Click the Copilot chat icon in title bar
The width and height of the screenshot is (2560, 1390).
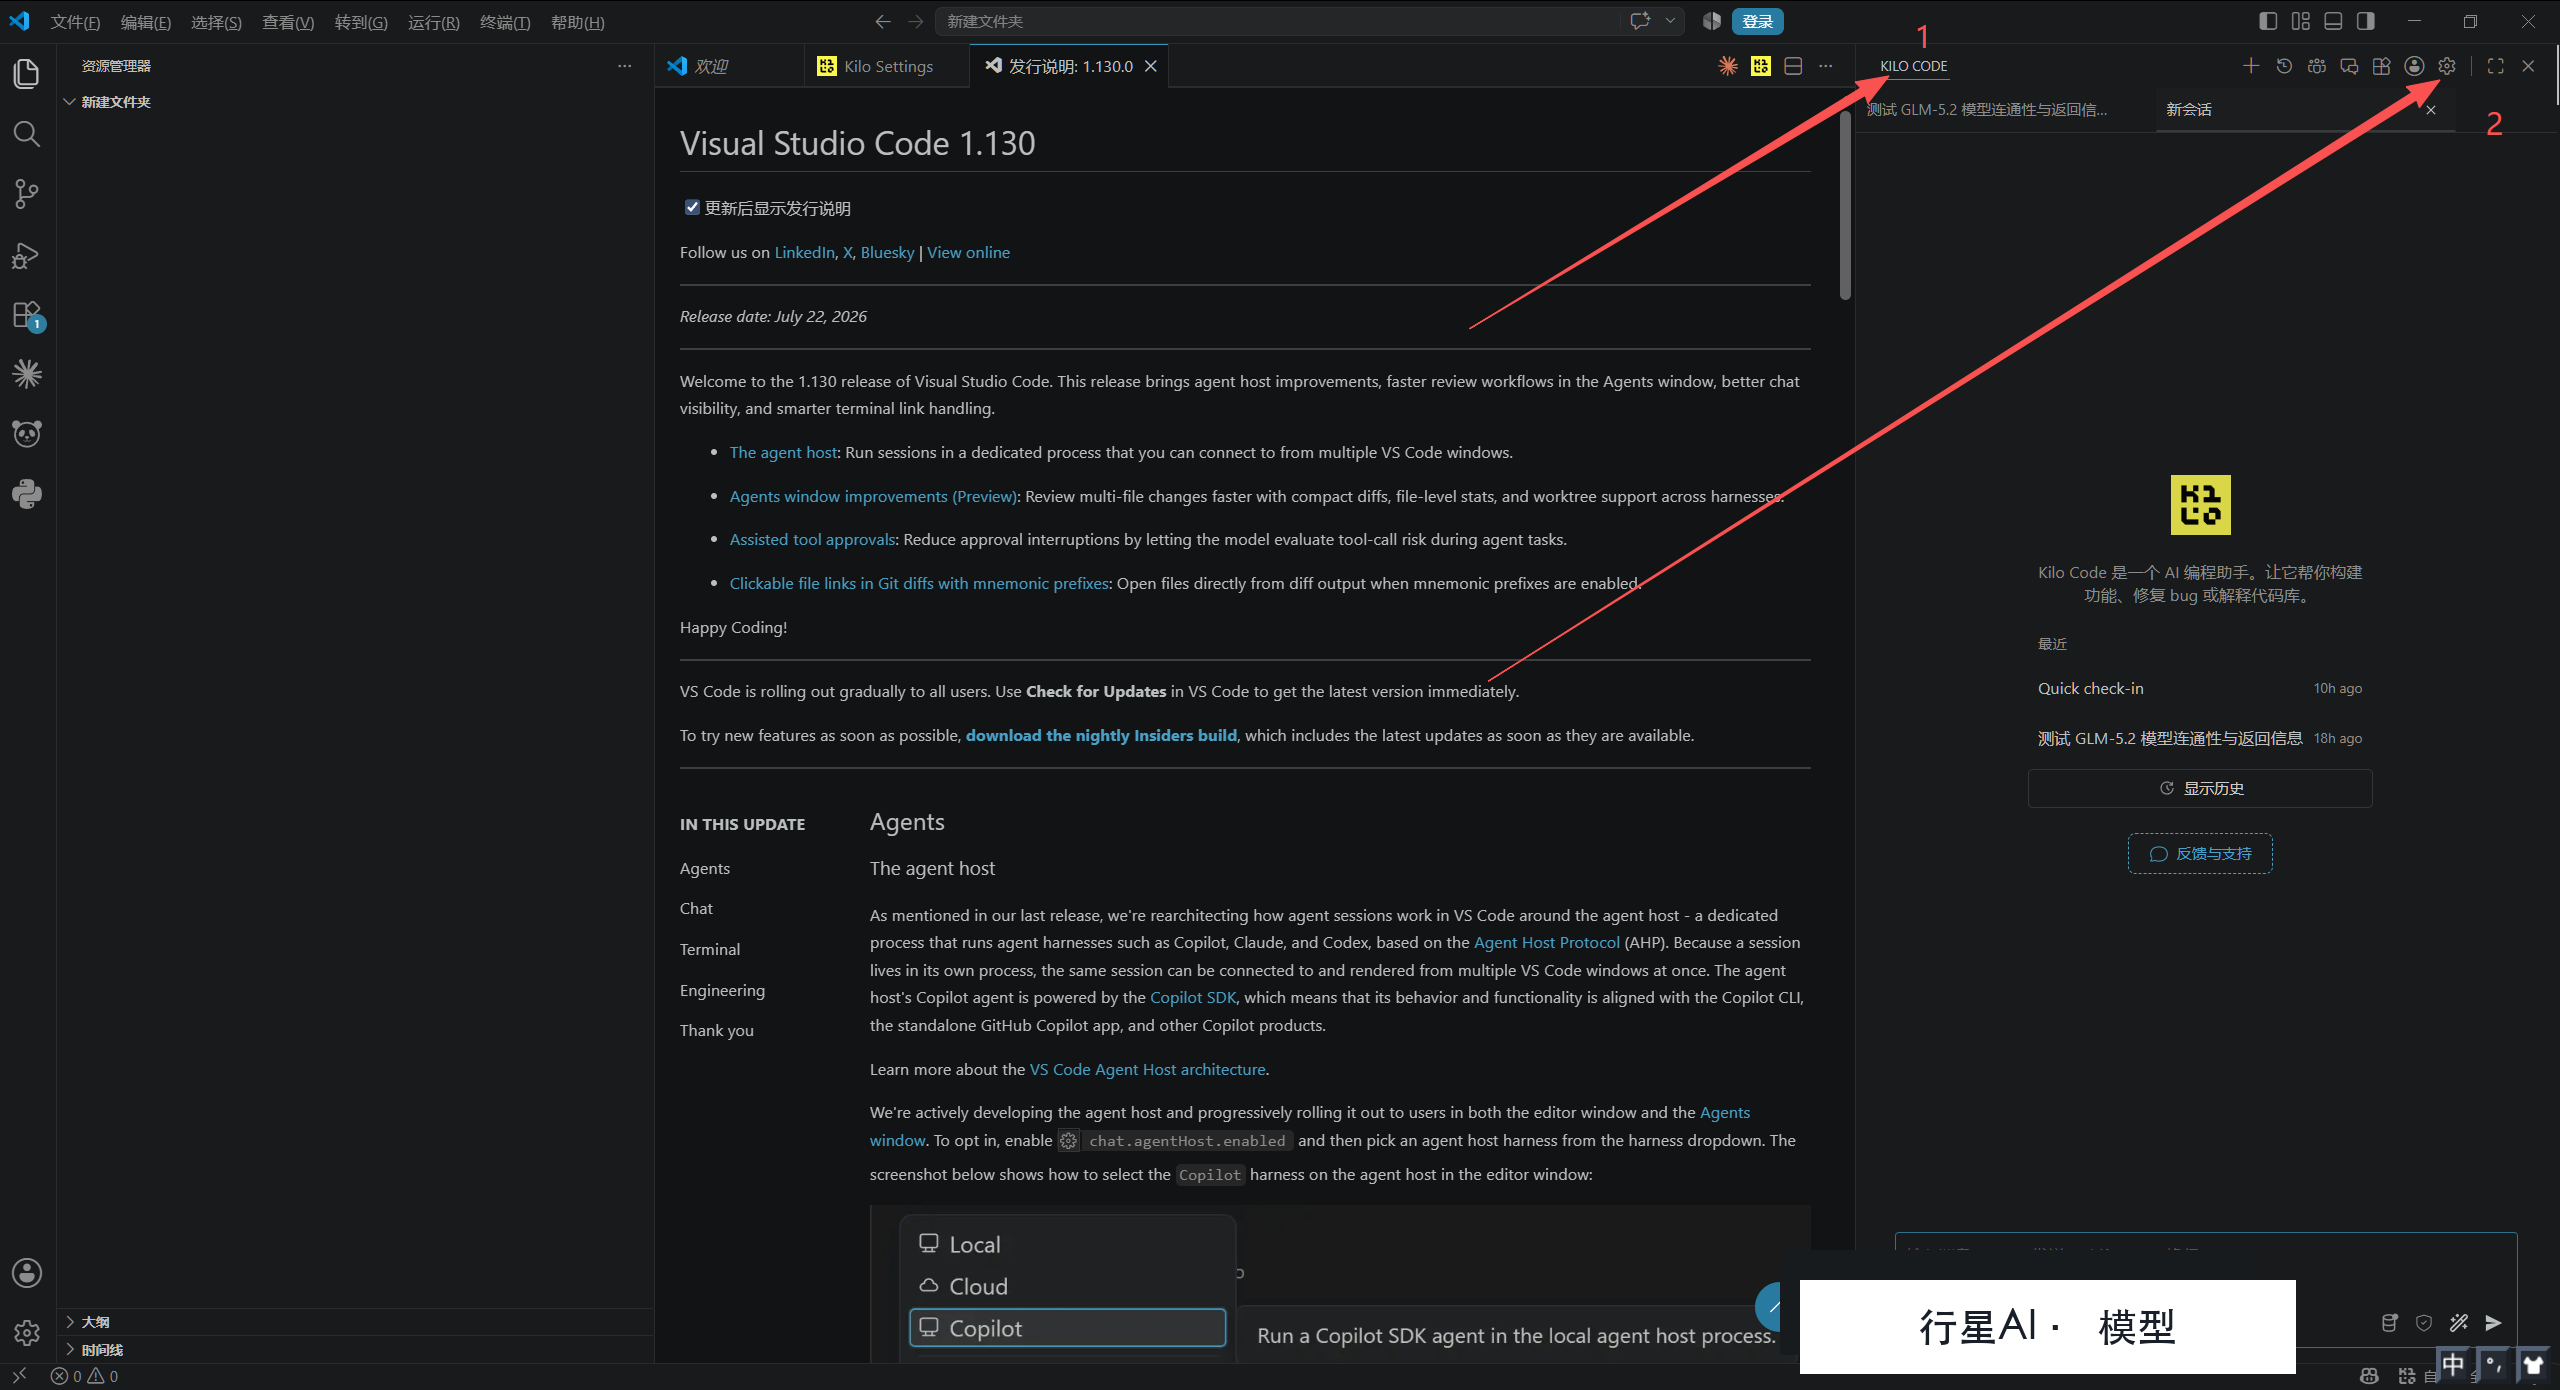tap(1640, 21)
